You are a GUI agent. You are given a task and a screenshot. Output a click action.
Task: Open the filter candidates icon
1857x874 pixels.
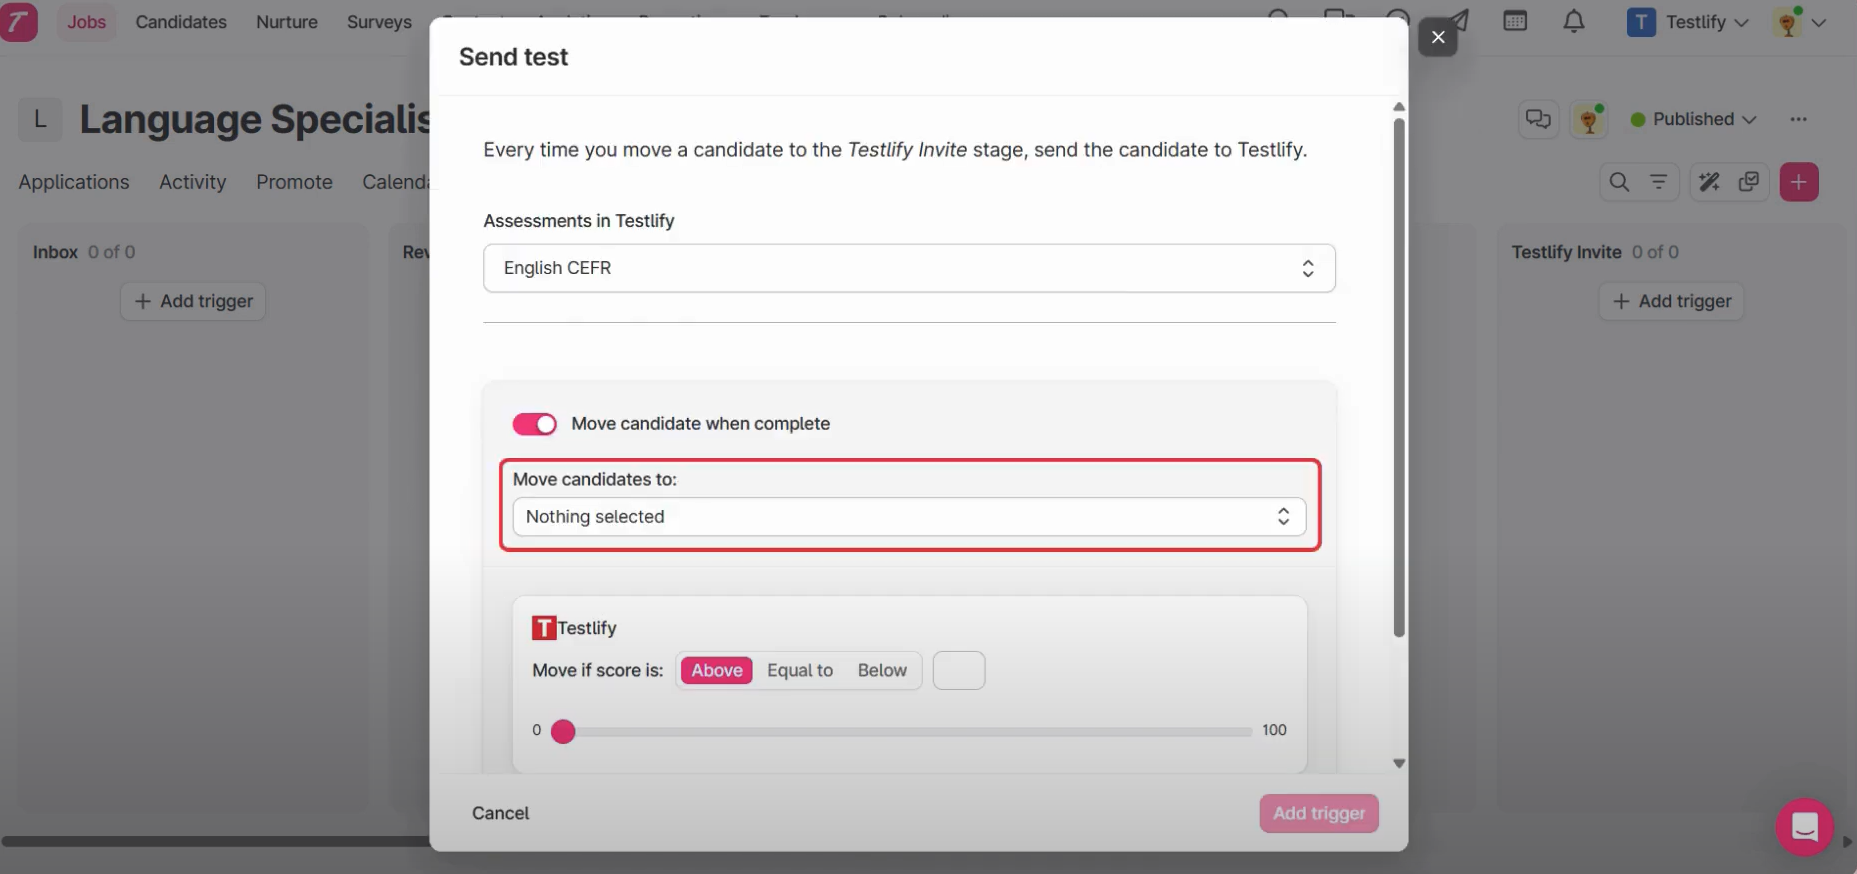click(1658, 182)
